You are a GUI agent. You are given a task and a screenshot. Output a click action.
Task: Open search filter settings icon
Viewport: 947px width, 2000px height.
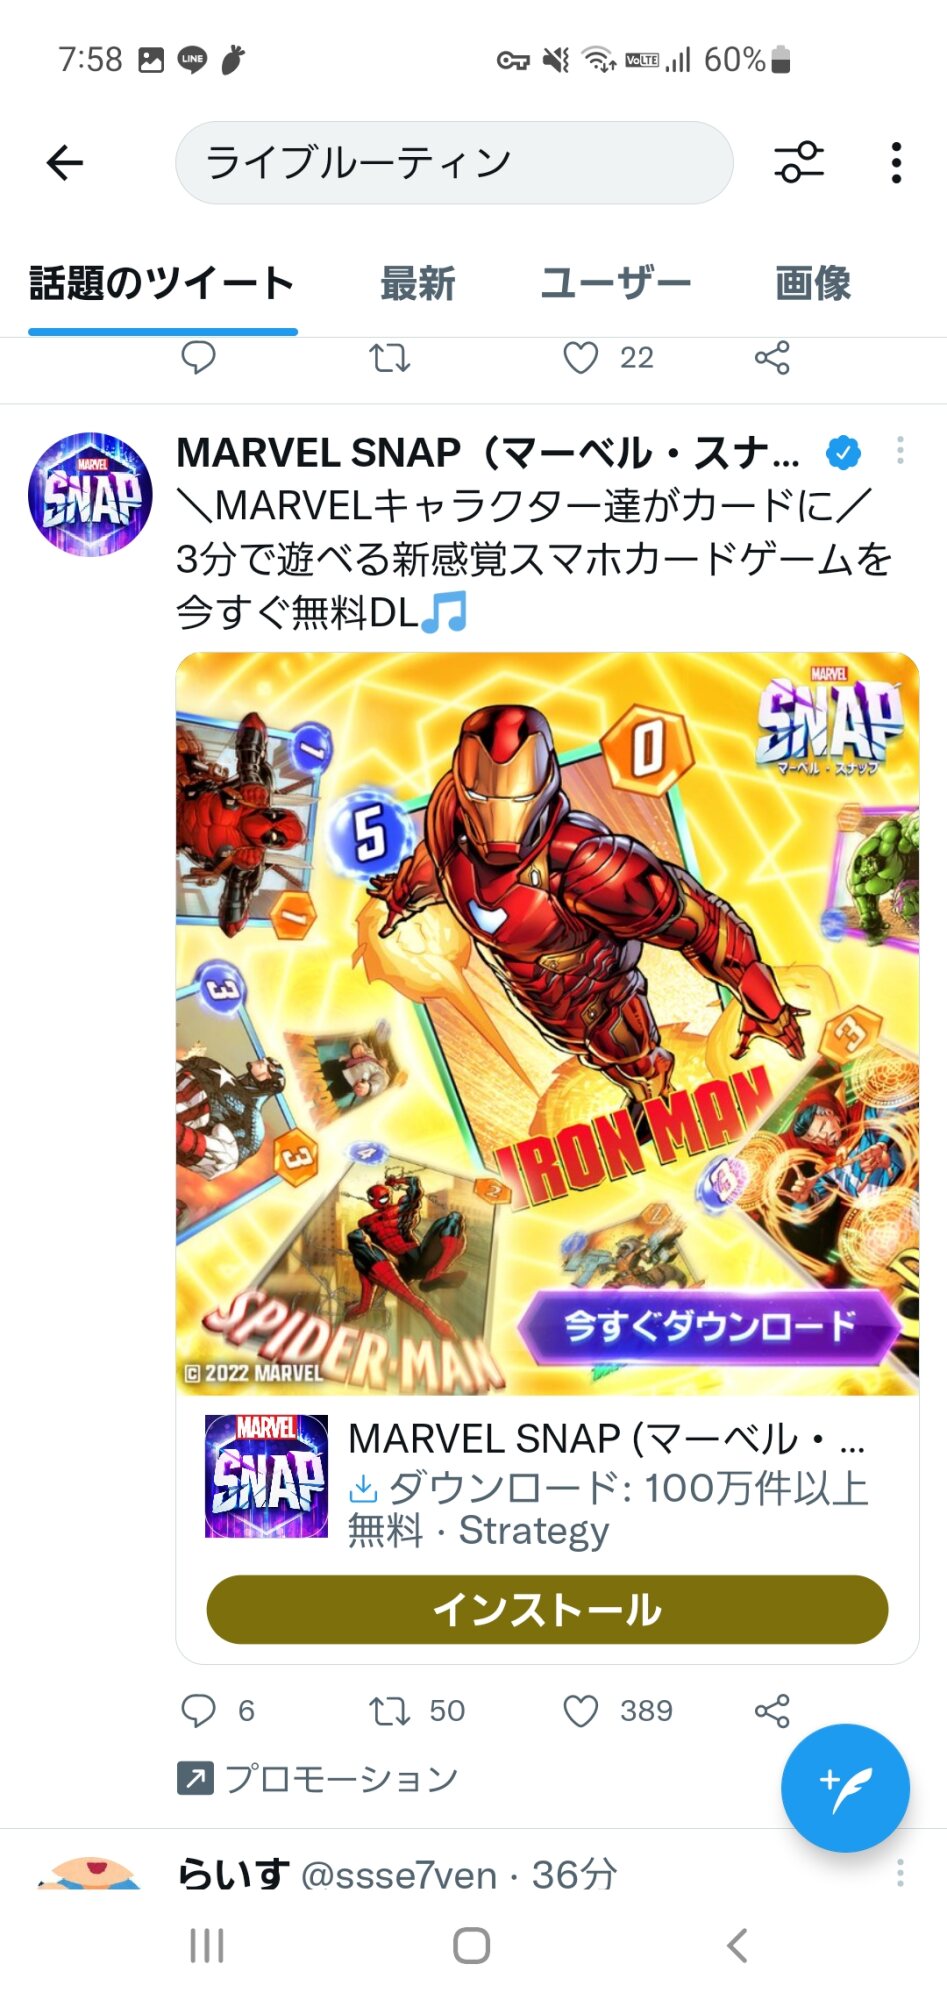(799, 162)
